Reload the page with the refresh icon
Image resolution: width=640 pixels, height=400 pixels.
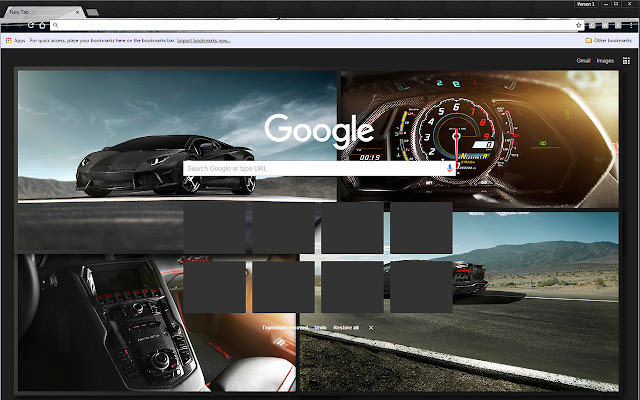coord(31,25)
